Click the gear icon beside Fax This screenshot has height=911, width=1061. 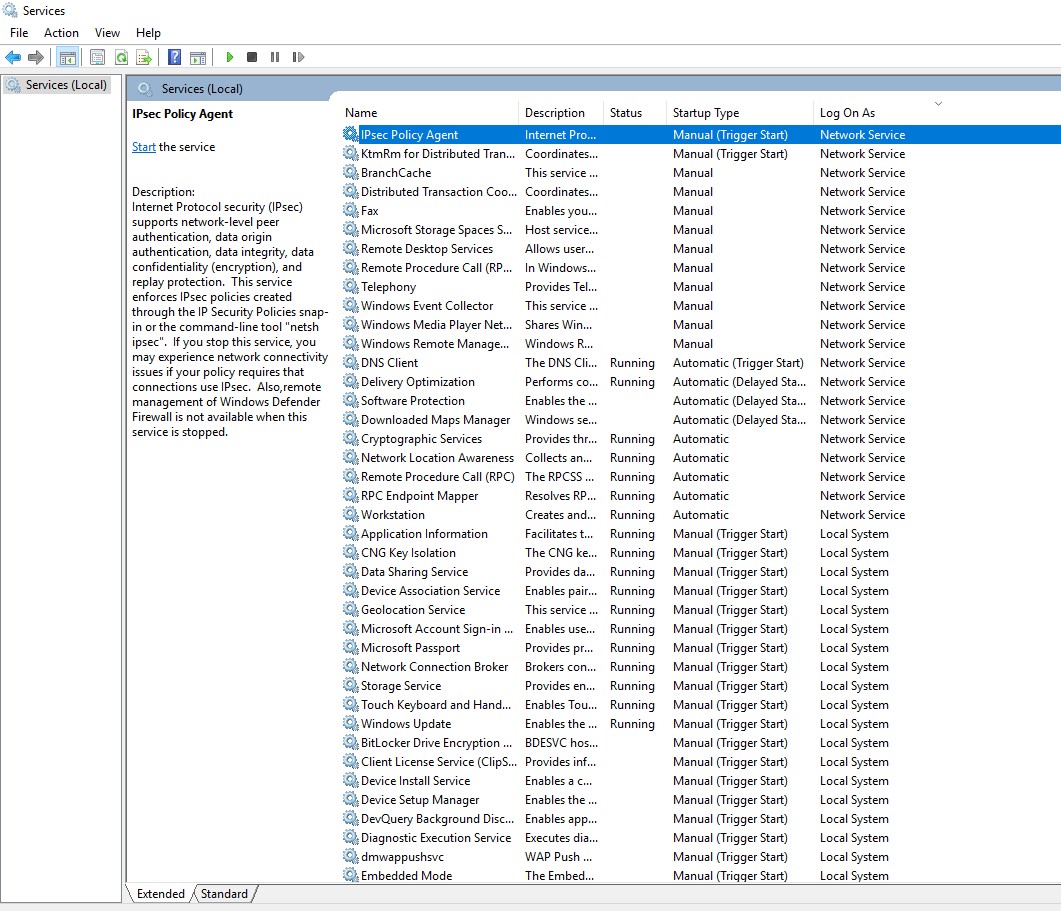click(351, 210)
